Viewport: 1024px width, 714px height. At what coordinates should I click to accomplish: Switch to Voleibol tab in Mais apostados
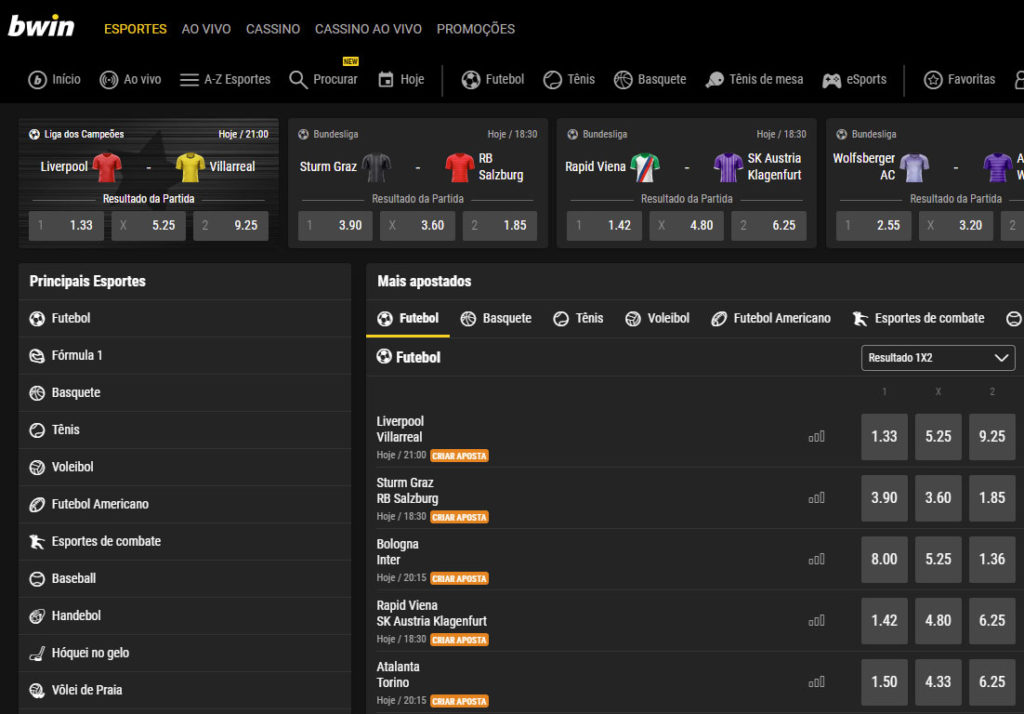coord(657,318)
